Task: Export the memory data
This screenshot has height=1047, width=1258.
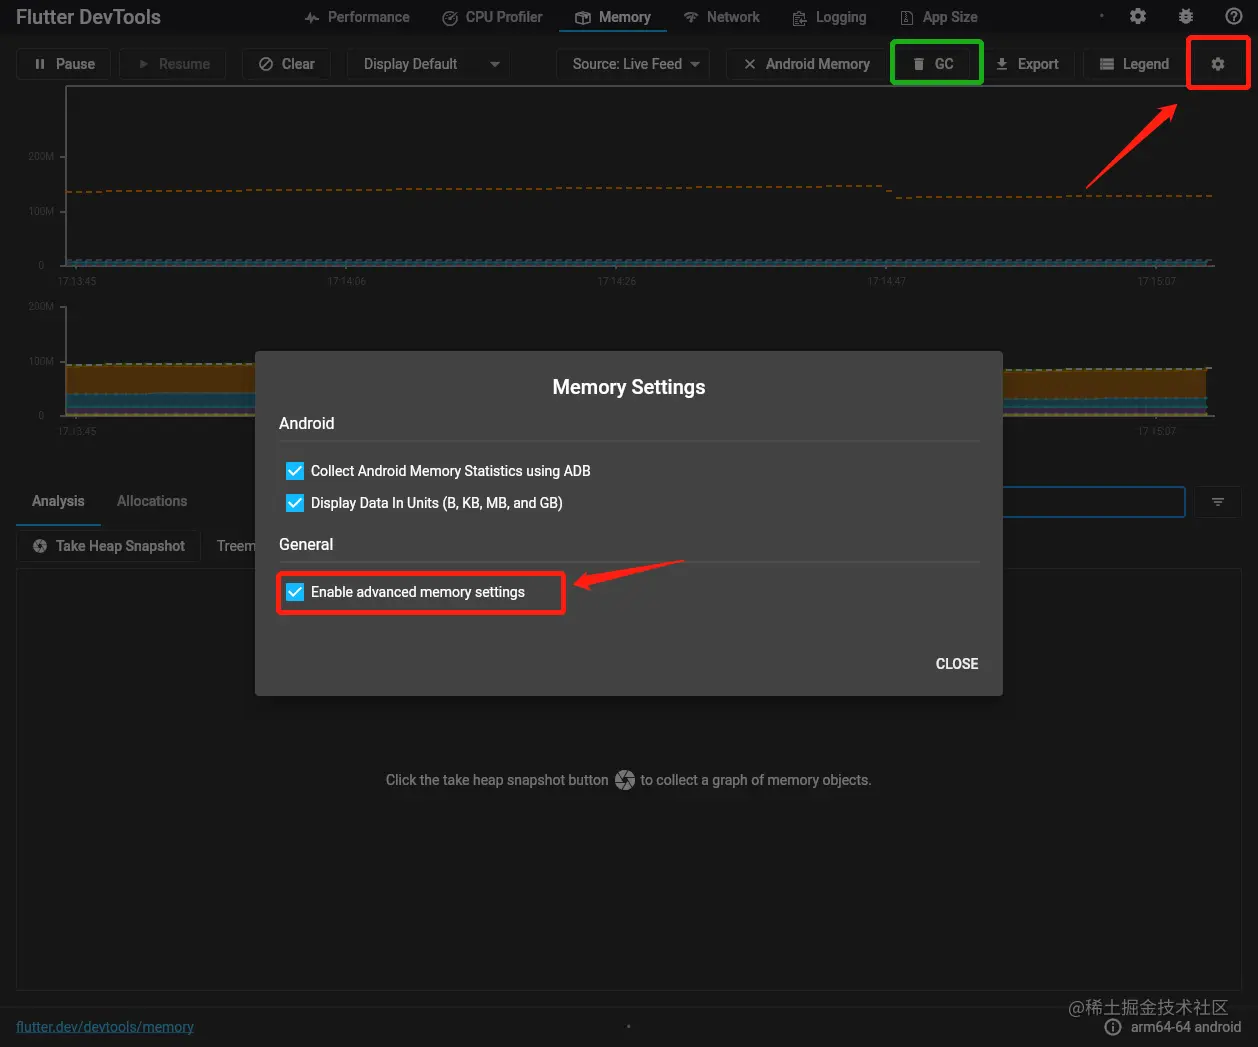Action: pyautogui.click(x=1027, y=64)
